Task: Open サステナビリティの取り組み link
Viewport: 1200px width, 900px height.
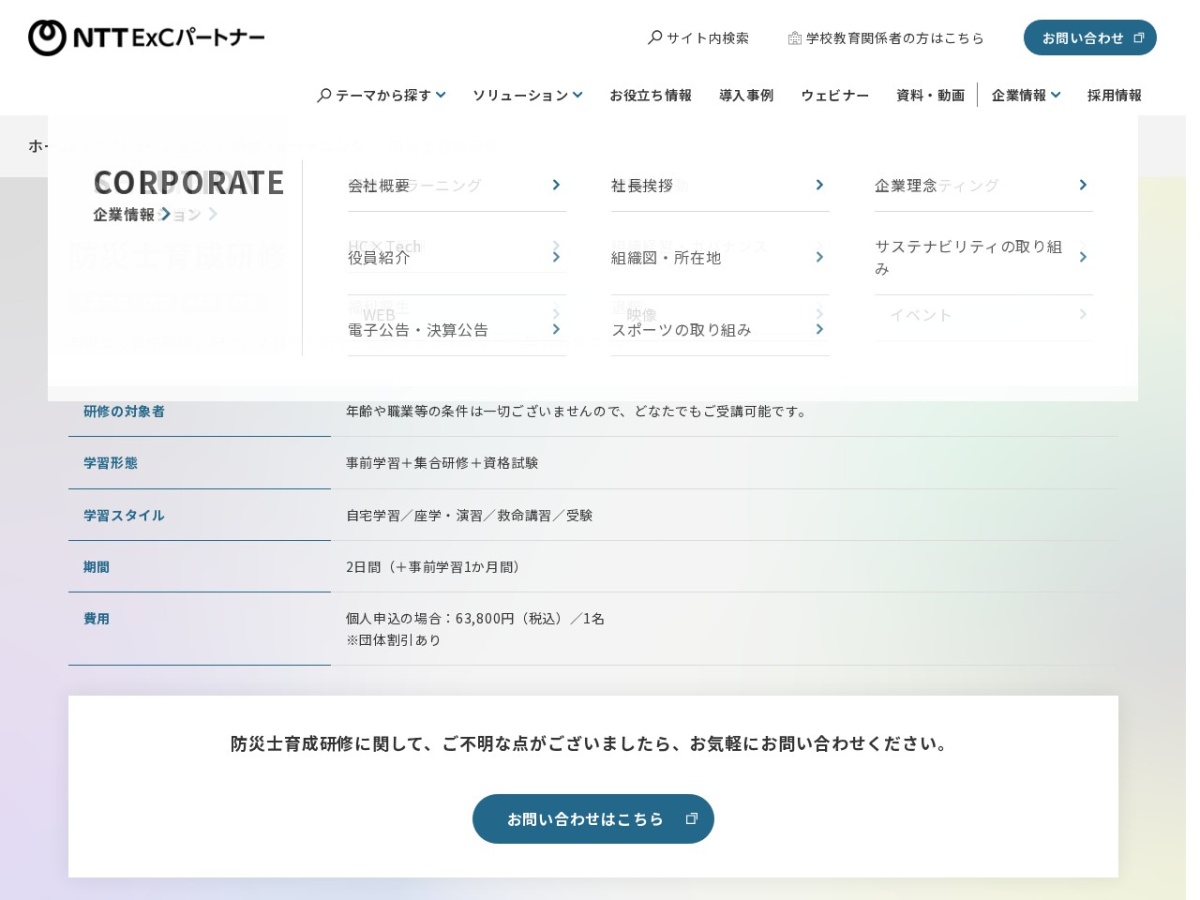Action: pyautogui.click(x=984, y=257)
